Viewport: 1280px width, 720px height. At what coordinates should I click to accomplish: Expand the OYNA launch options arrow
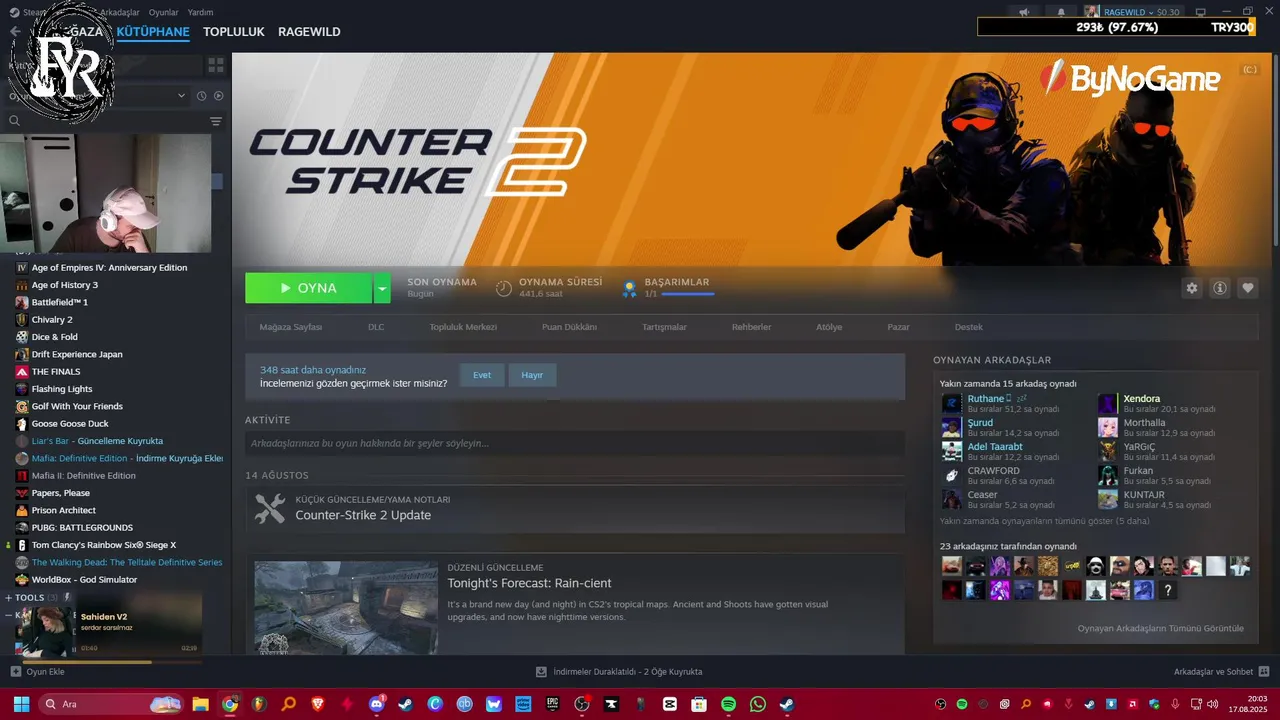pyautogui.click(x=382, y=288)
